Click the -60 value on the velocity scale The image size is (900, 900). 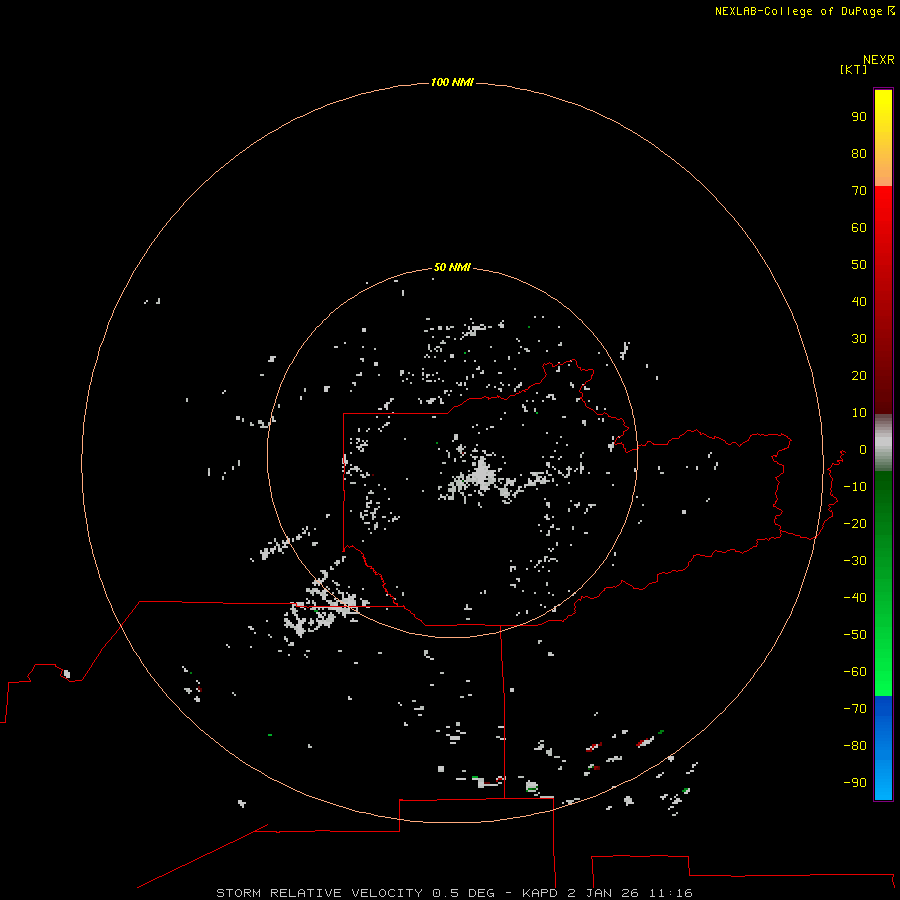(x=855, y=672)
